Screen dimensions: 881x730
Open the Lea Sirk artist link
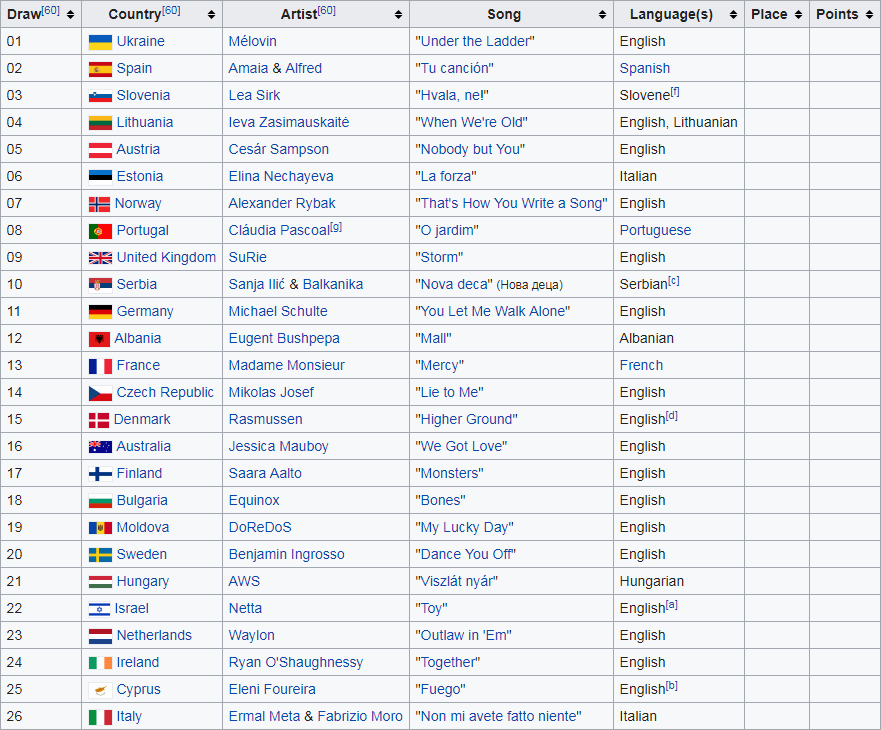coord(254,96)
